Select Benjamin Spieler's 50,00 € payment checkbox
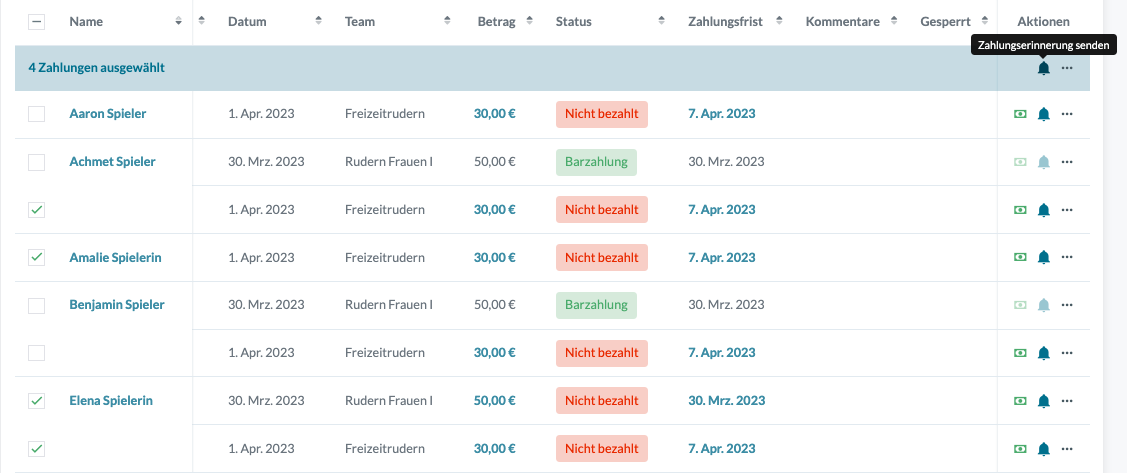 tap(37, 305)
